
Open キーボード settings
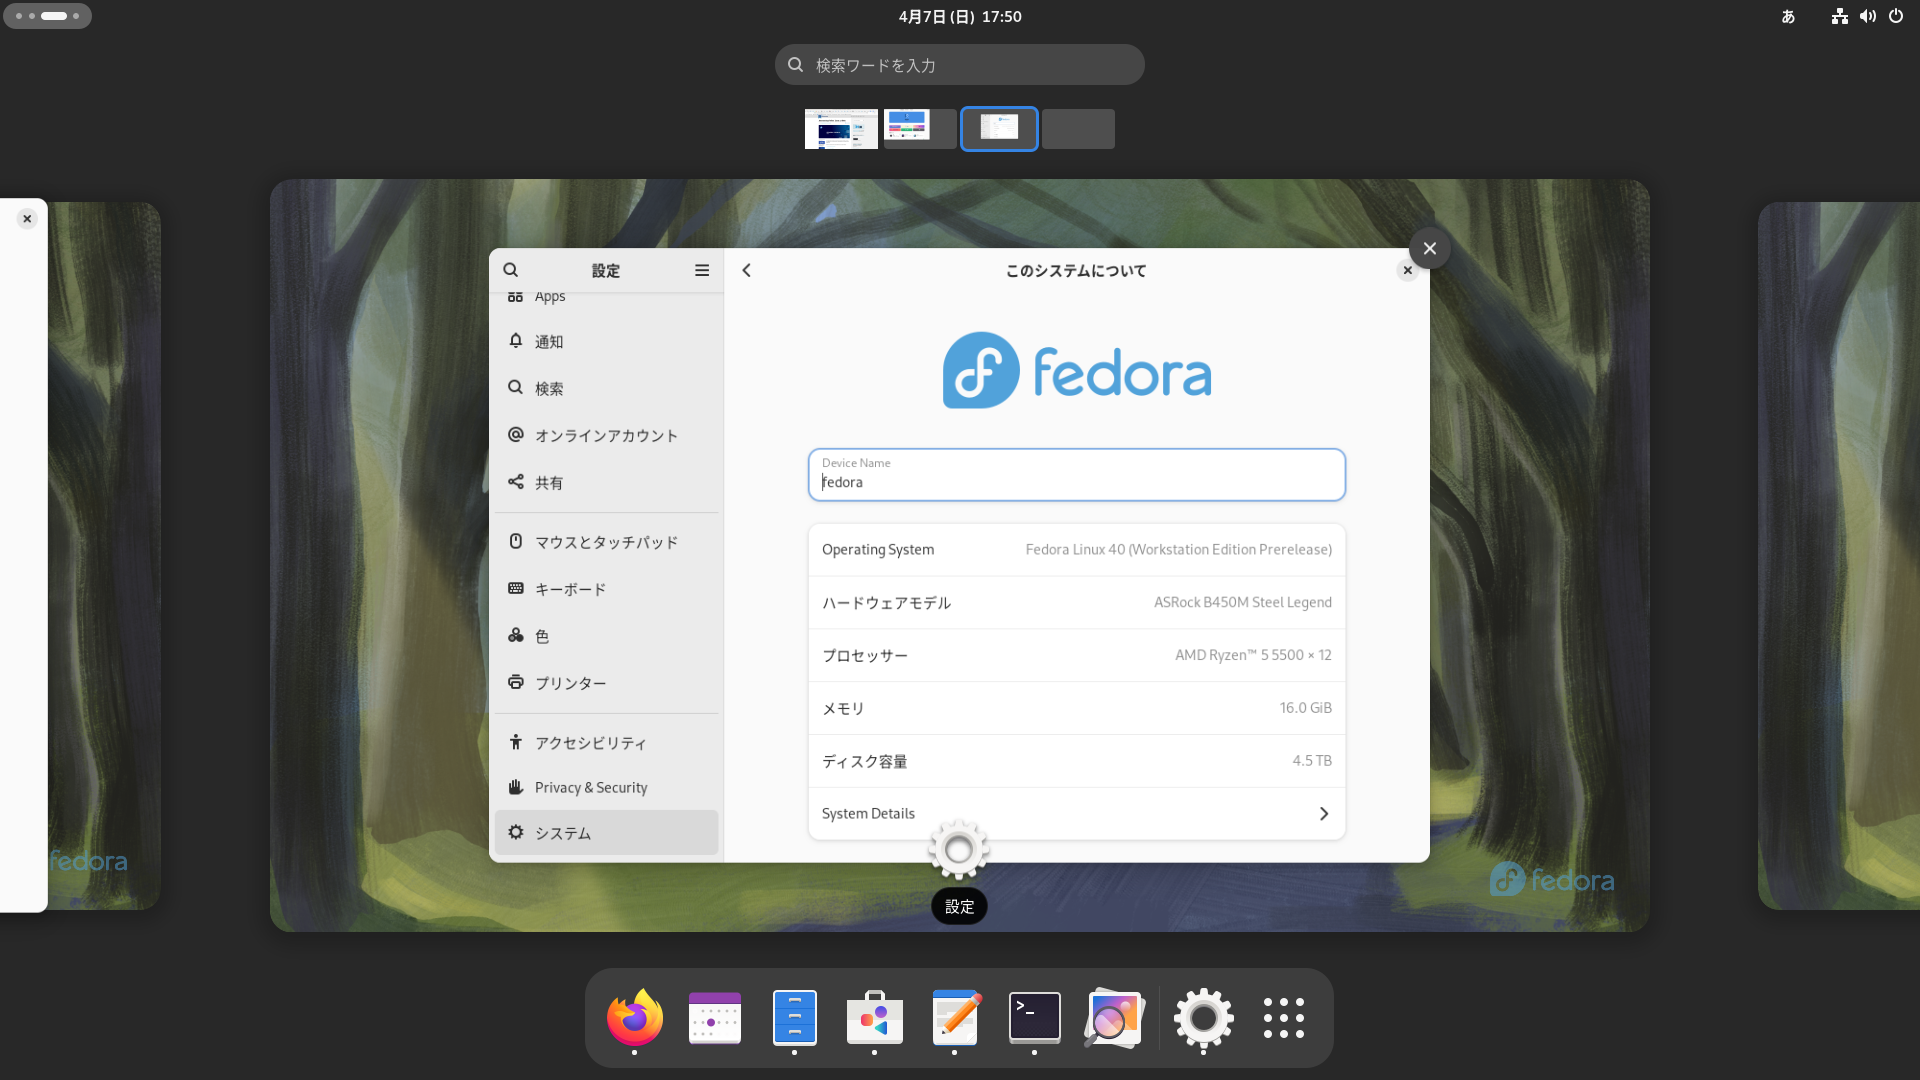coord(606,589)
